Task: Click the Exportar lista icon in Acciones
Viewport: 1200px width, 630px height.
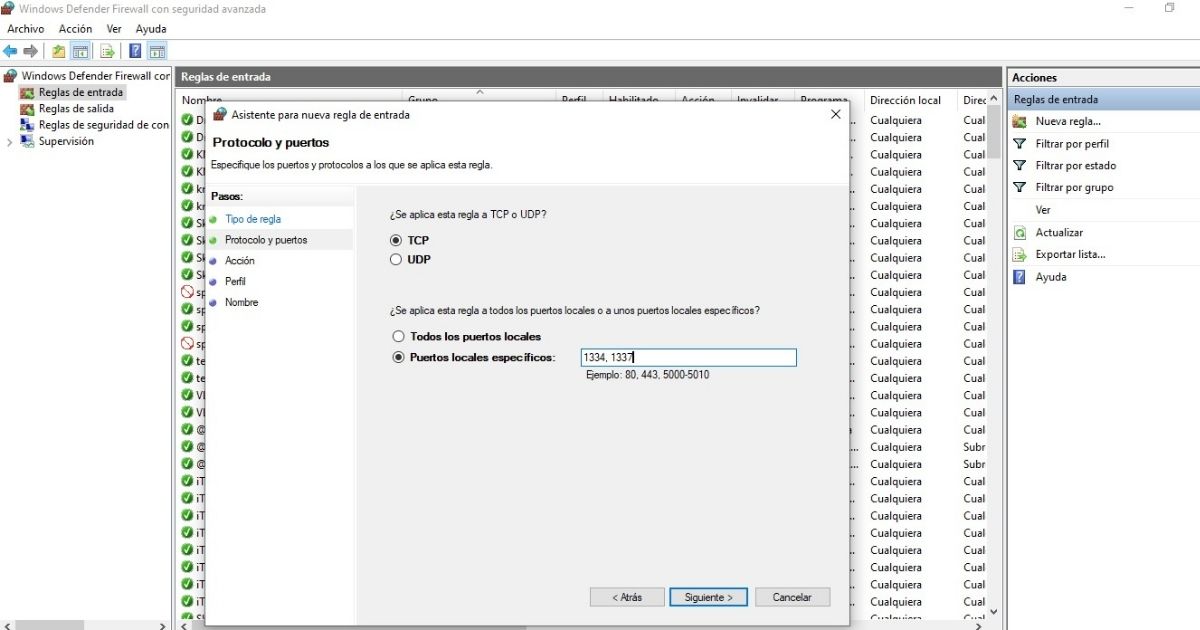Action: (1020, 255)
